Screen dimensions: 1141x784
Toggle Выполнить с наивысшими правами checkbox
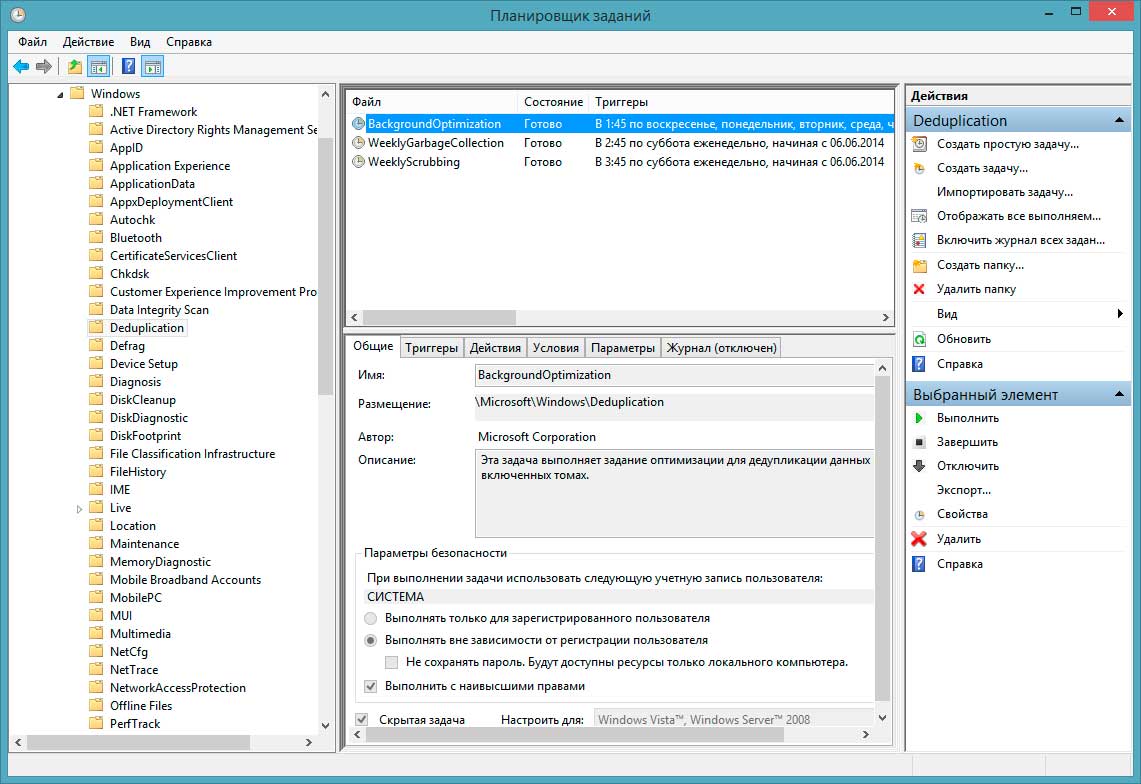[x=371, y=686]
